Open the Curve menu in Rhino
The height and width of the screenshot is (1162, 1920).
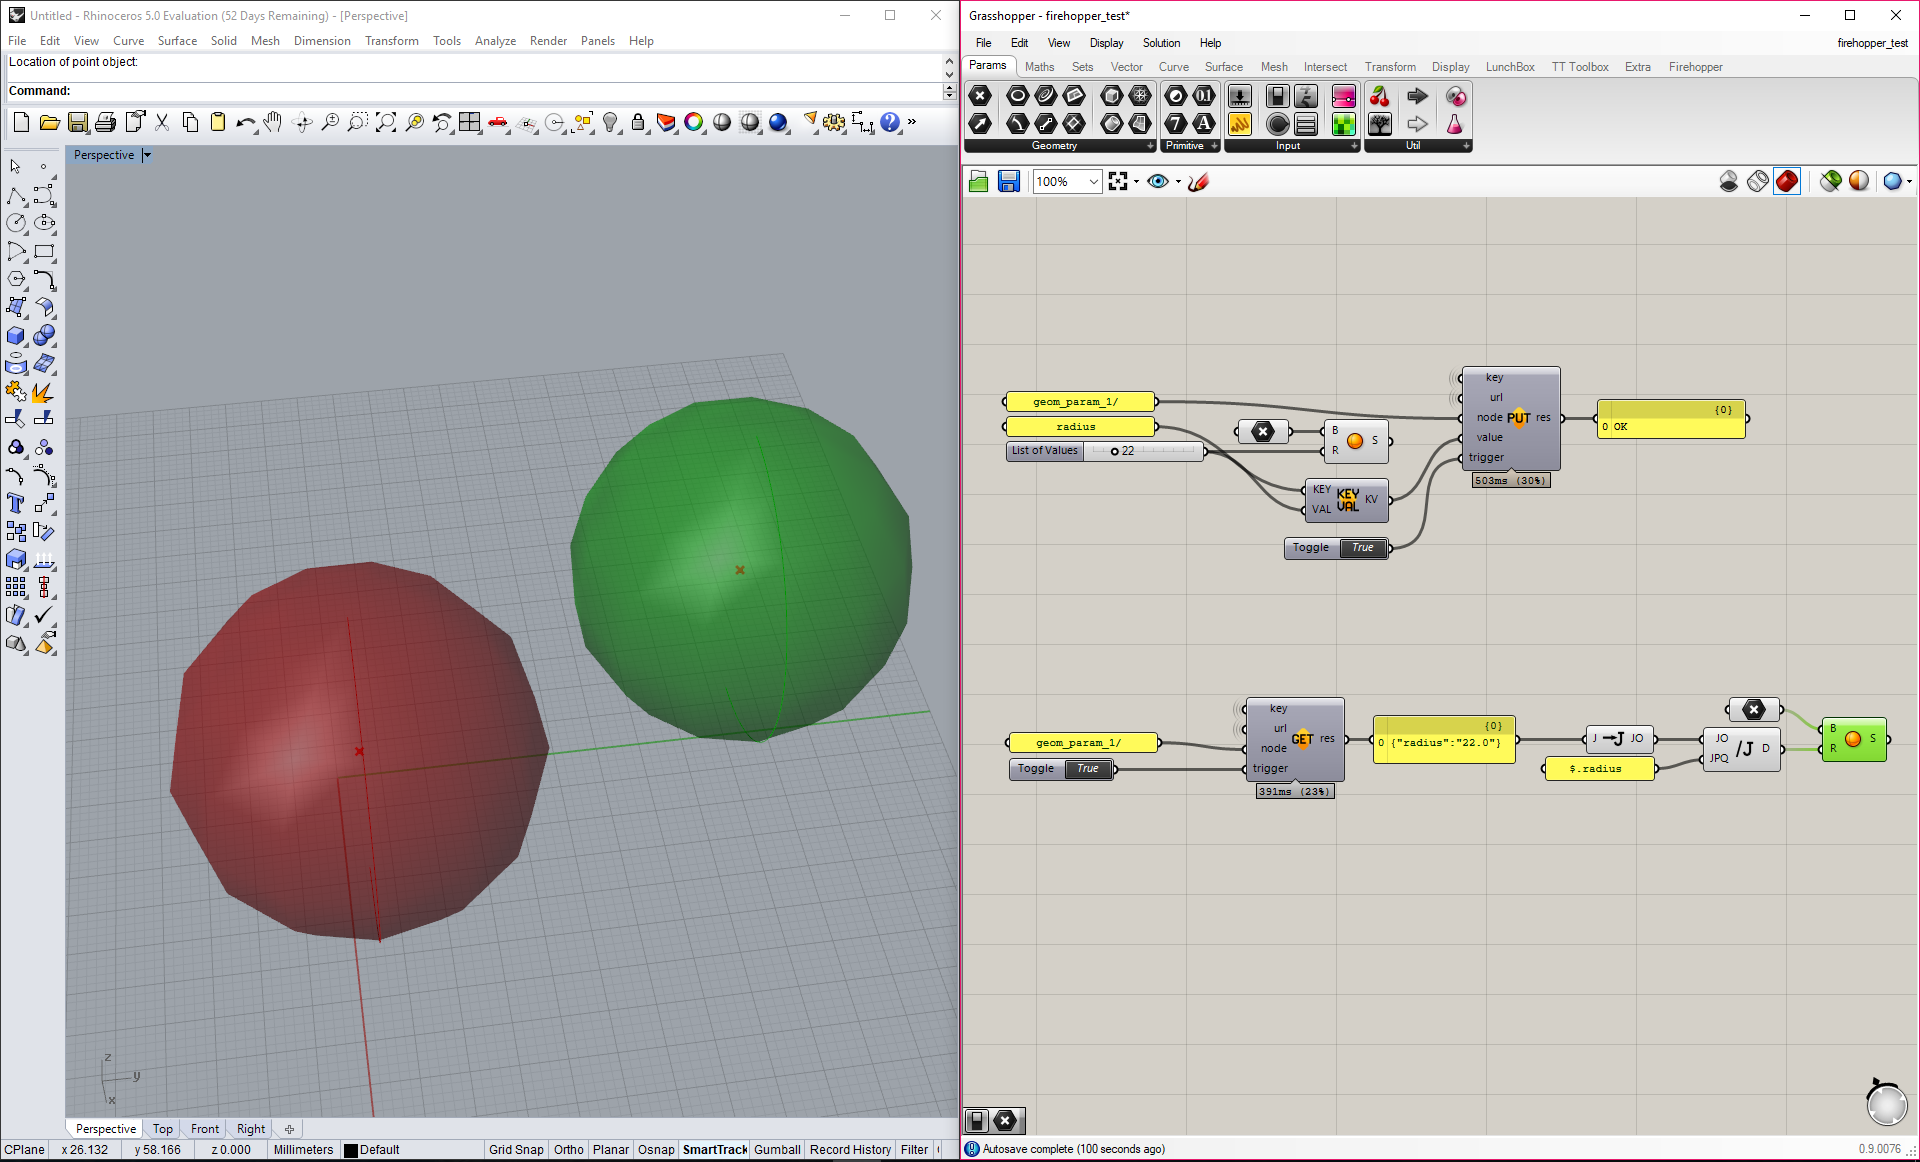[x=128, y=41]
